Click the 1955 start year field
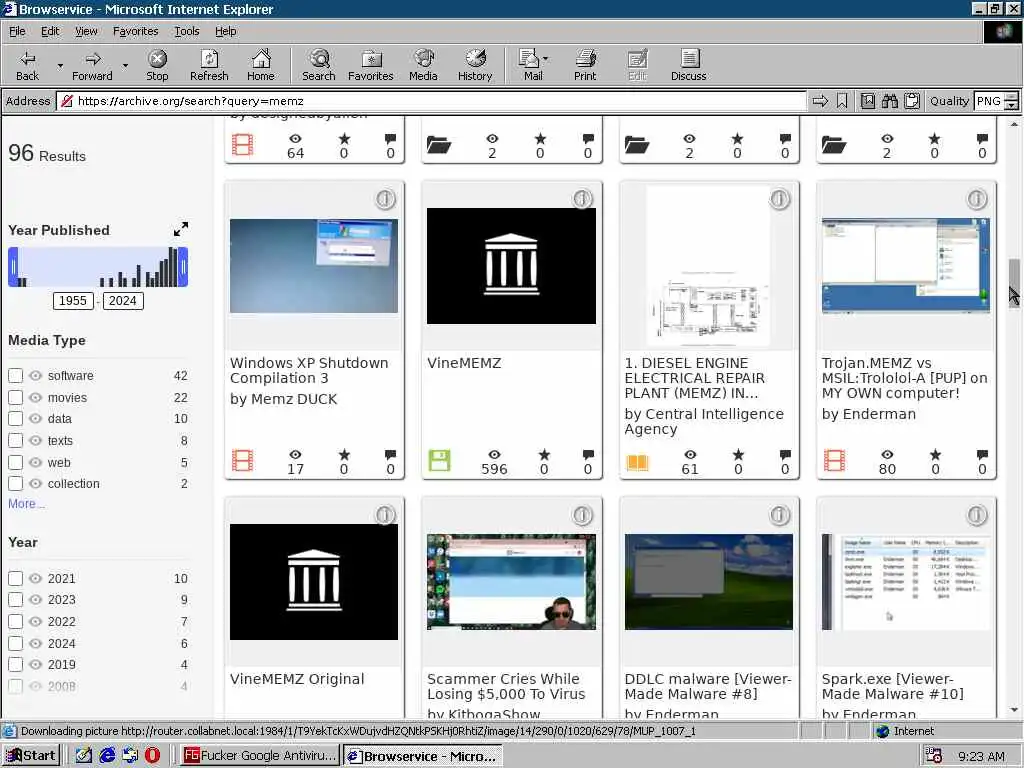This screenshot has width=1024, height=768. pyautogui.click(x=72, y=300)
